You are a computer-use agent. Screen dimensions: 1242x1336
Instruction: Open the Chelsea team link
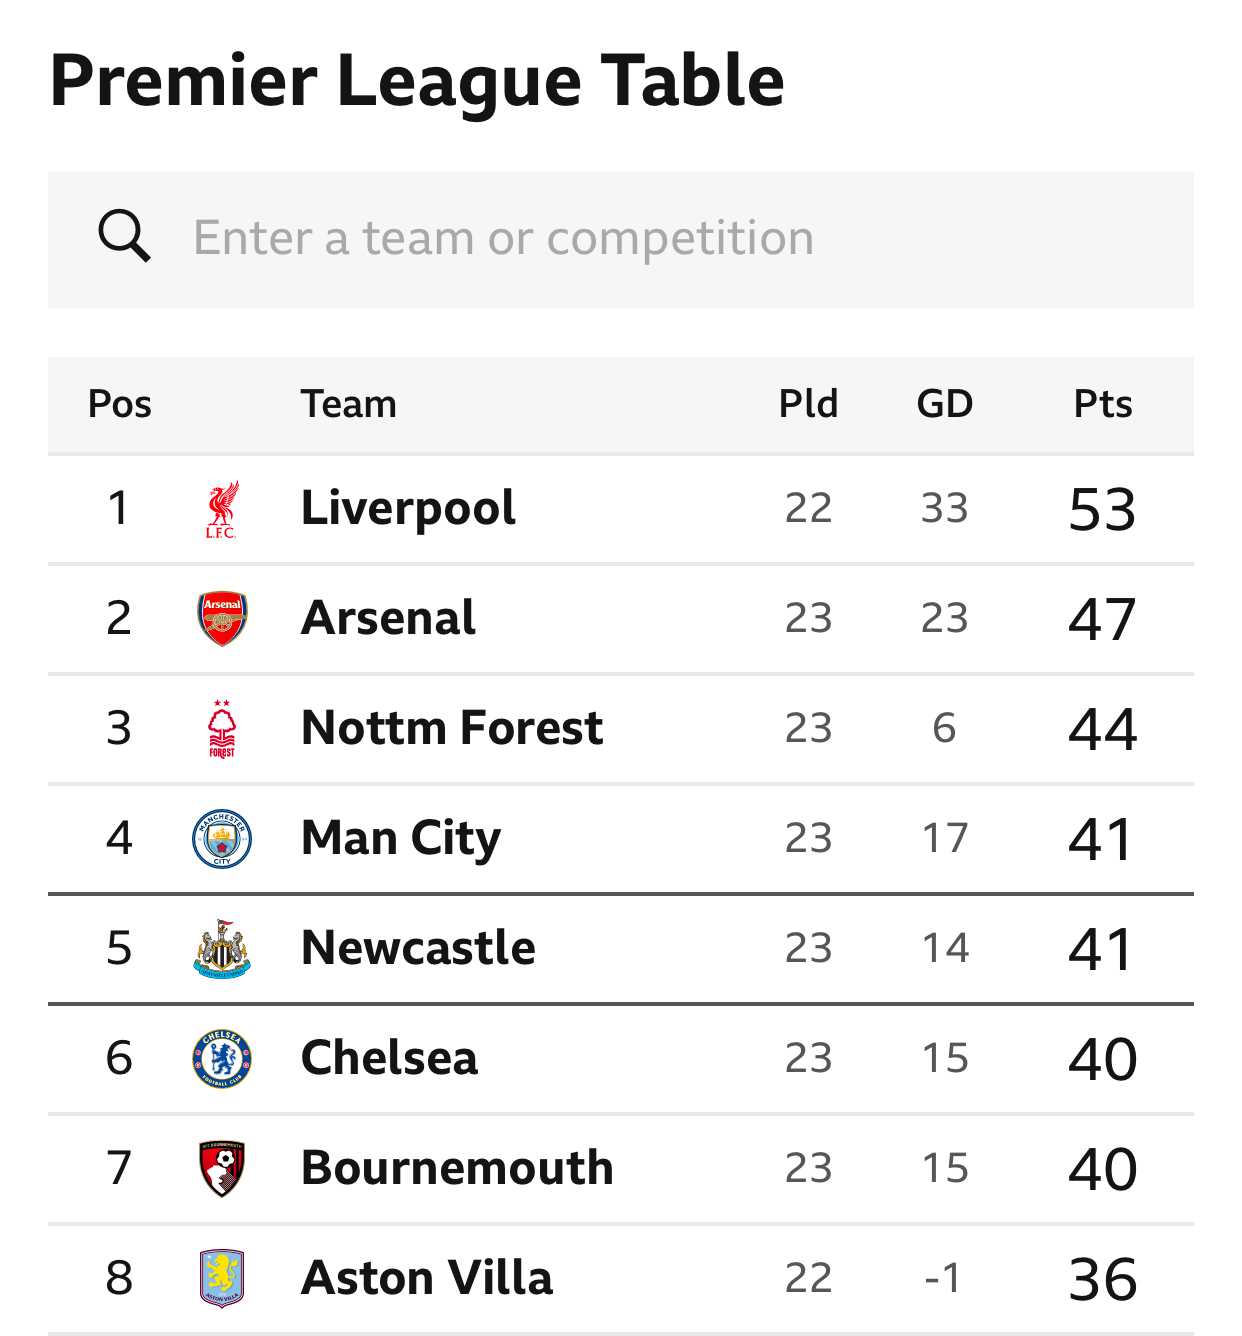[x=389, y=1058]
